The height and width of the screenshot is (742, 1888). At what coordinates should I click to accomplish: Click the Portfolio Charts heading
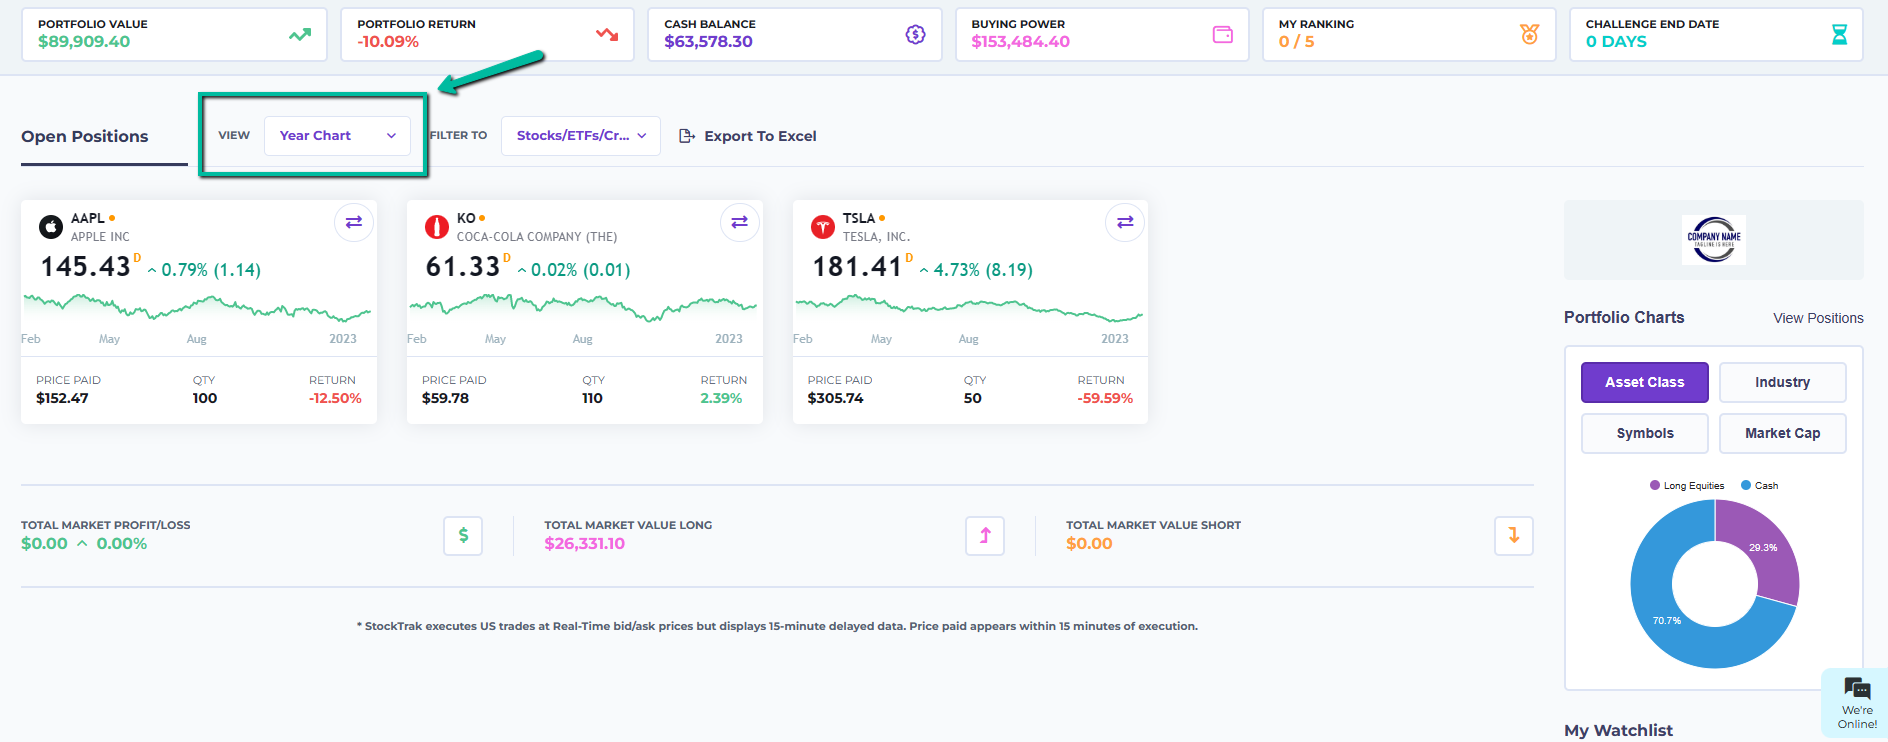click(x=1624, y=317)
